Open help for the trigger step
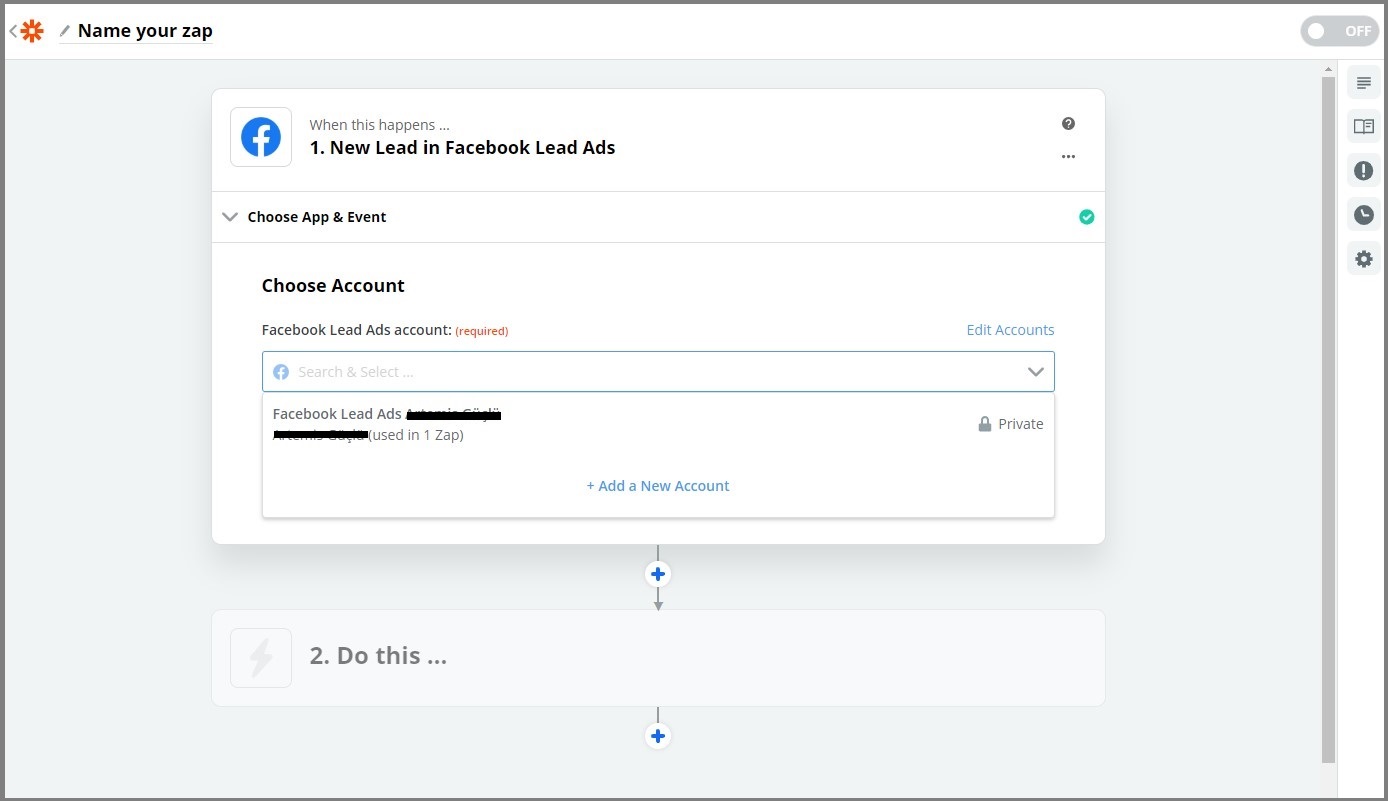Viewport: 1388px width, 801px height. pyautogui.click(x=1068, y=124)
